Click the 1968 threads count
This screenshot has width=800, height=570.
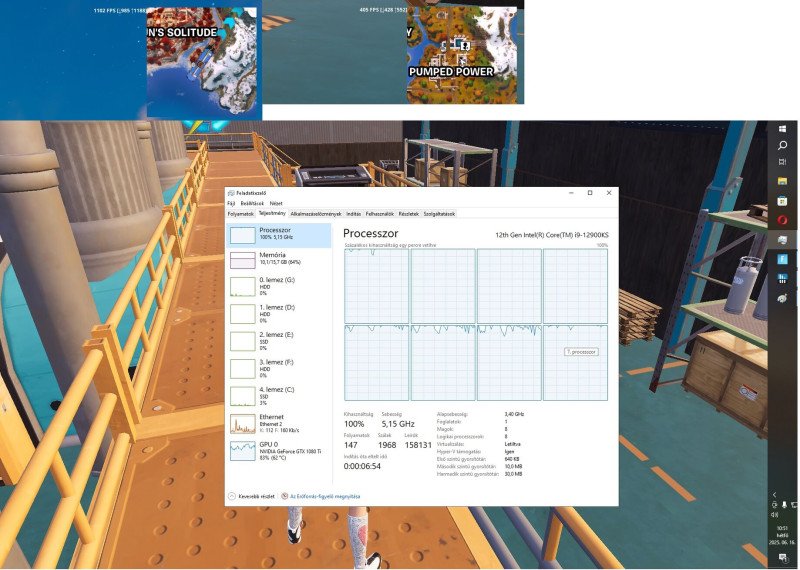[387, 445]
